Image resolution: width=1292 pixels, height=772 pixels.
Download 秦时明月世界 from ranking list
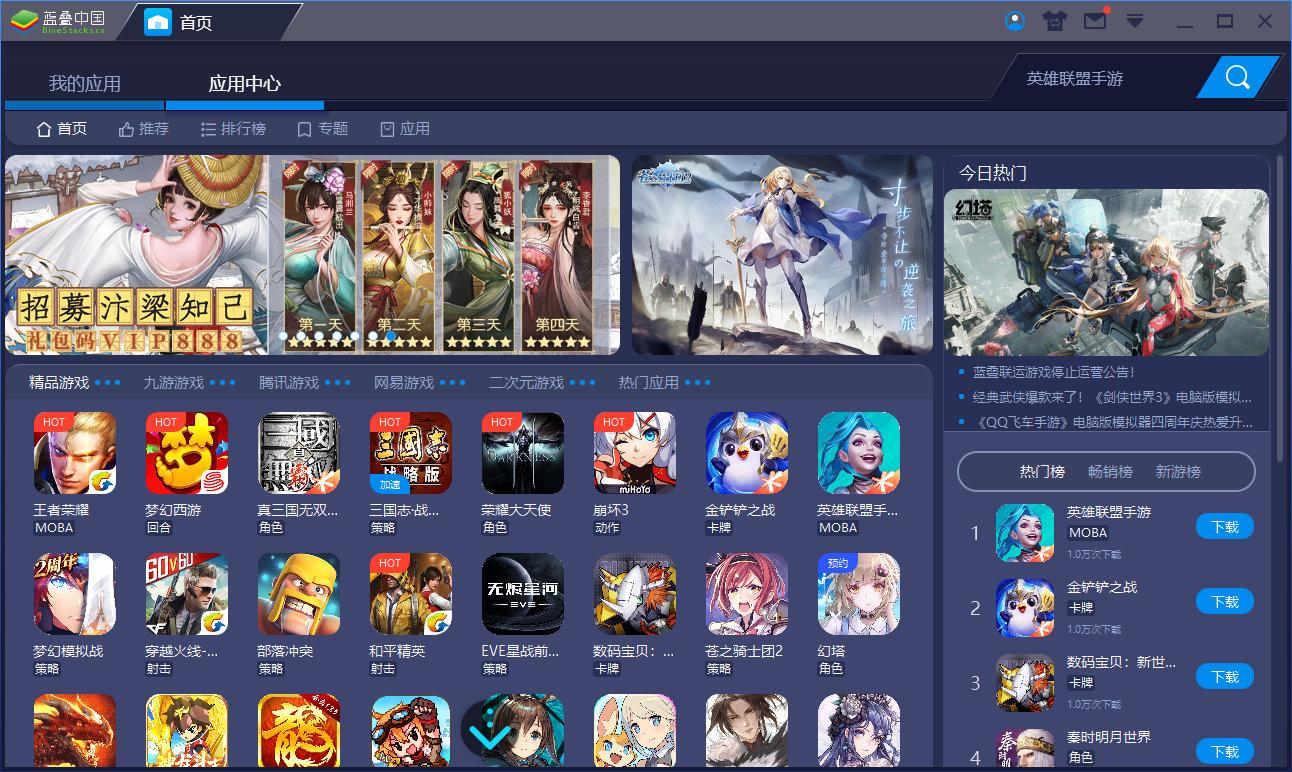tap(1225, 751)
